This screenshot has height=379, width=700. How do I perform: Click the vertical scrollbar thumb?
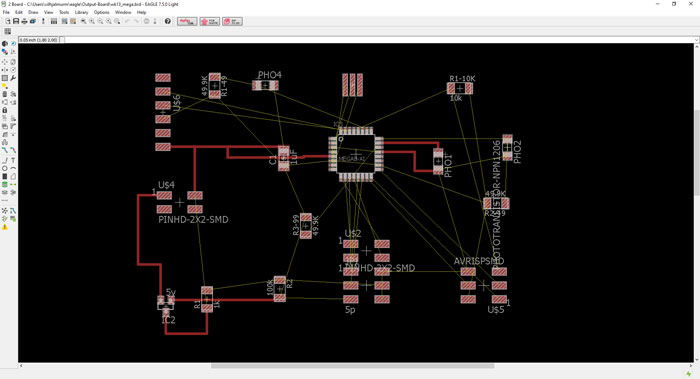pyautogui.click(x=696, y=152)
